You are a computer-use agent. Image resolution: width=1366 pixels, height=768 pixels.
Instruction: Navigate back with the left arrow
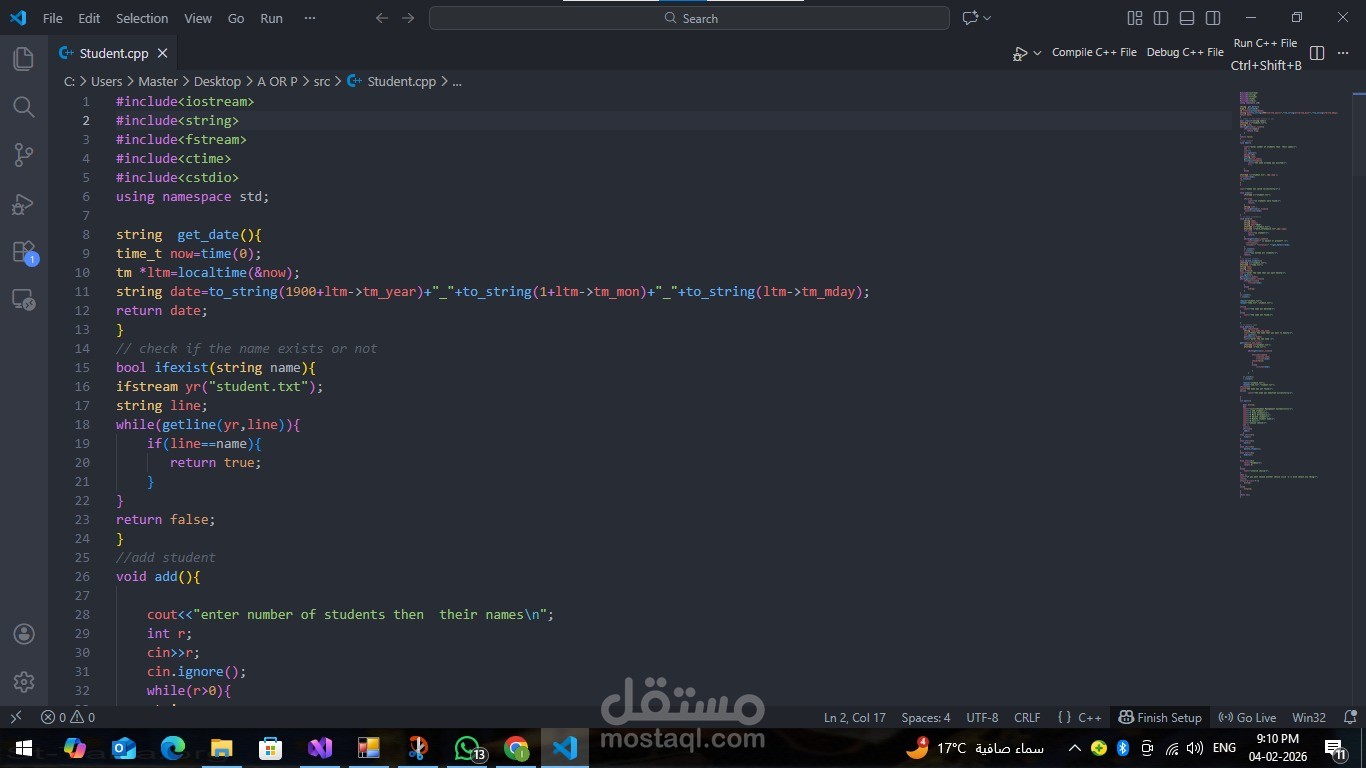coord(381,18)
